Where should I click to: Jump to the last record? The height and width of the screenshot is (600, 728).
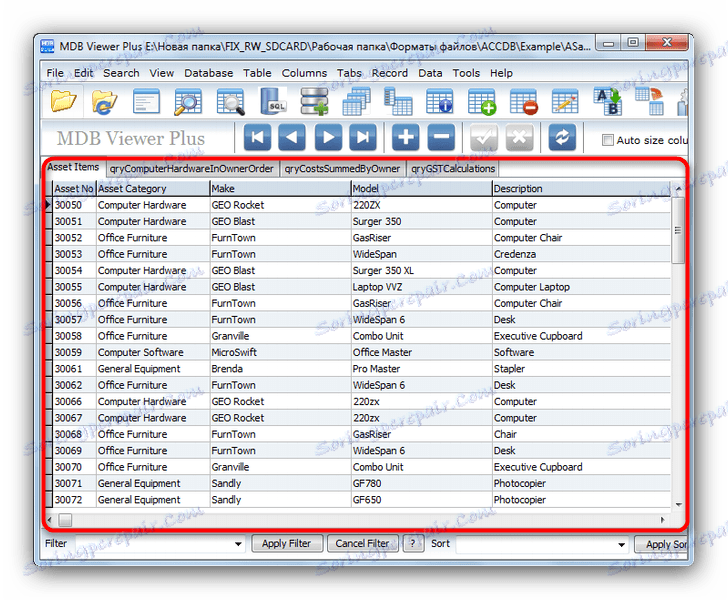(363, 137)
